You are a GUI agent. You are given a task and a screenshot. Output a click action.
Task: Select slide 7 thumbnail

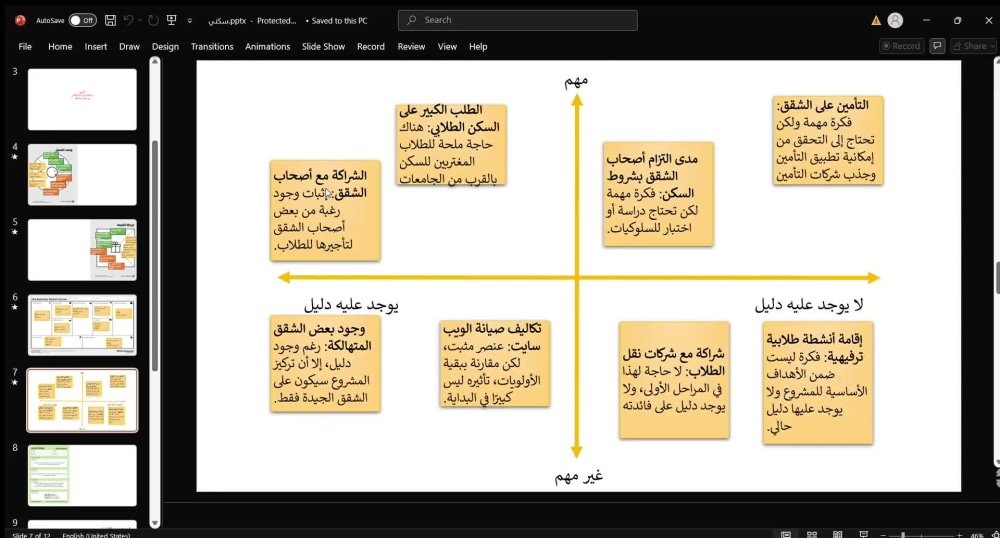click(x=82, y=400)
